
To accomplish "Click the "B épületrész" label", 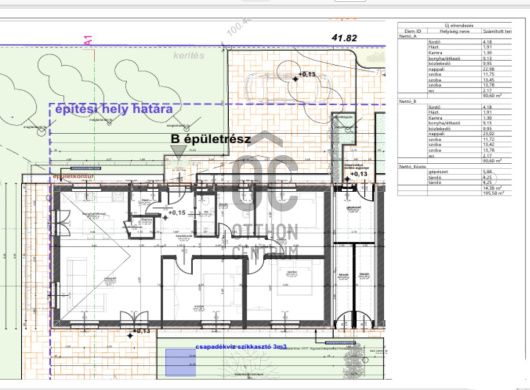I will (x=211, y=139).
